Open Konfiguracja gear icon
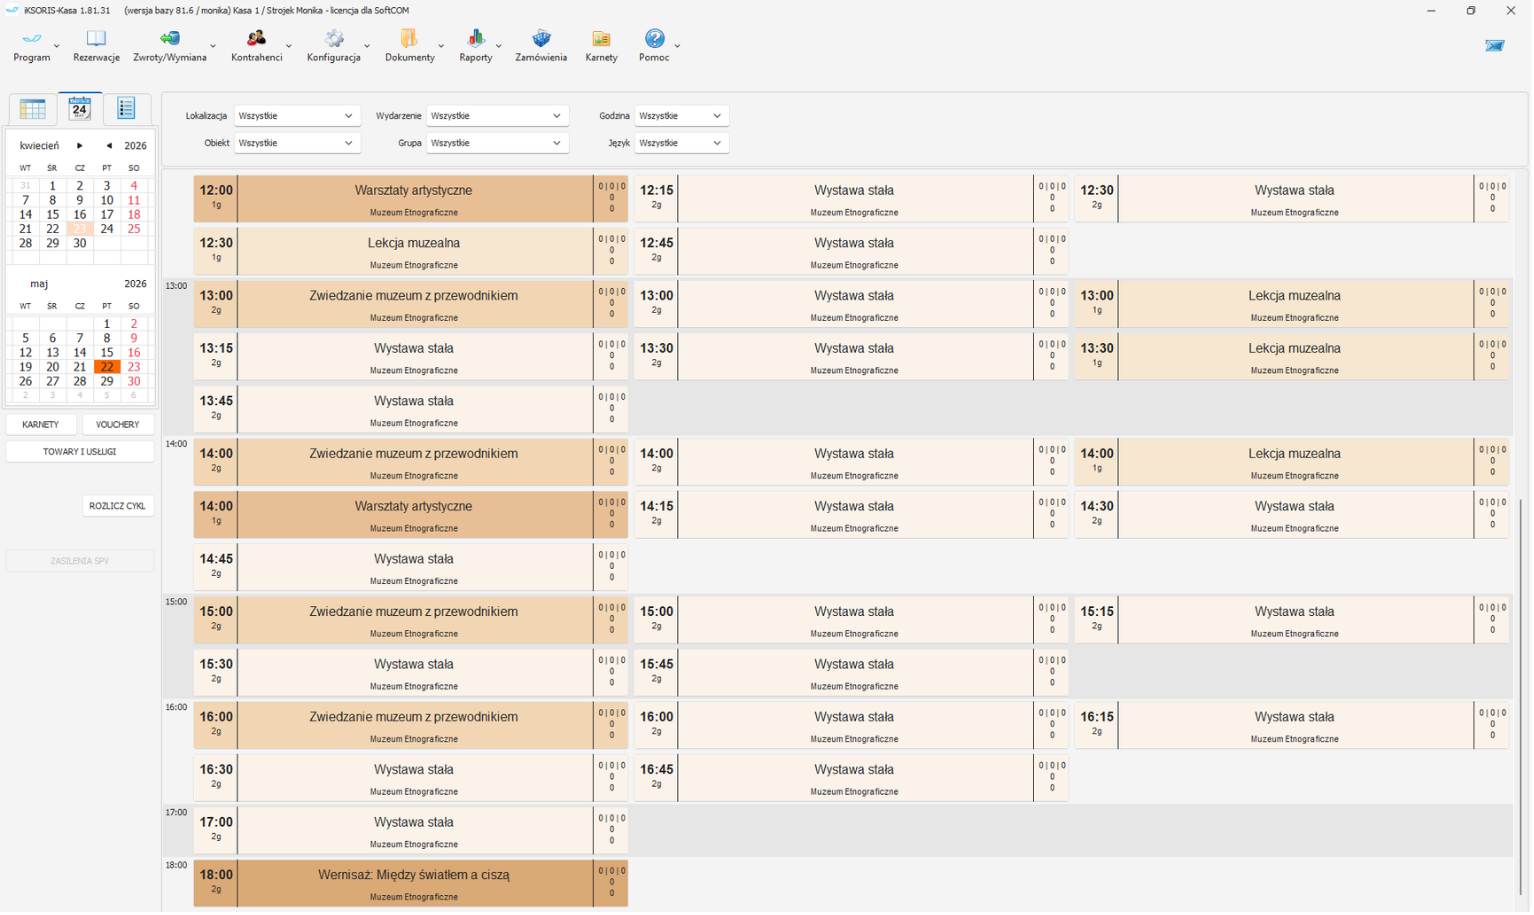This screenshot has height=915, width=1534. tap(334, 39)
